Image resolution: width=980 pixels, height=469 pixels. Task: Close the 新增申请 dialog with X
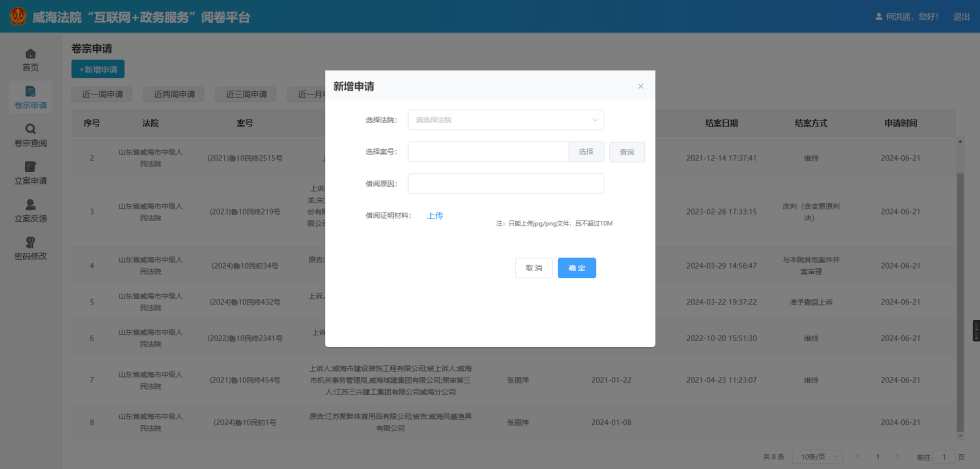pyautogui.click(x=641, y=87)
